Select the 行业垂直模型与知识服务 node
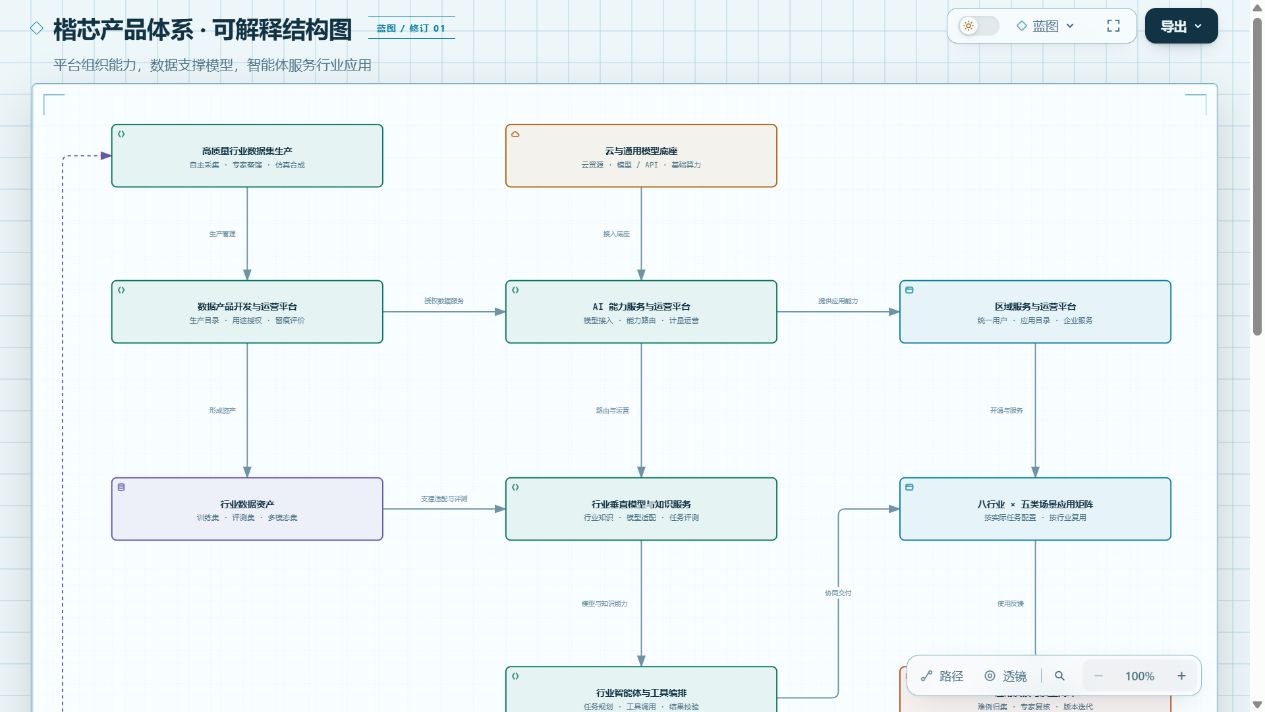The height and width of the screenshot is (712, 1265). pos(641,509)
